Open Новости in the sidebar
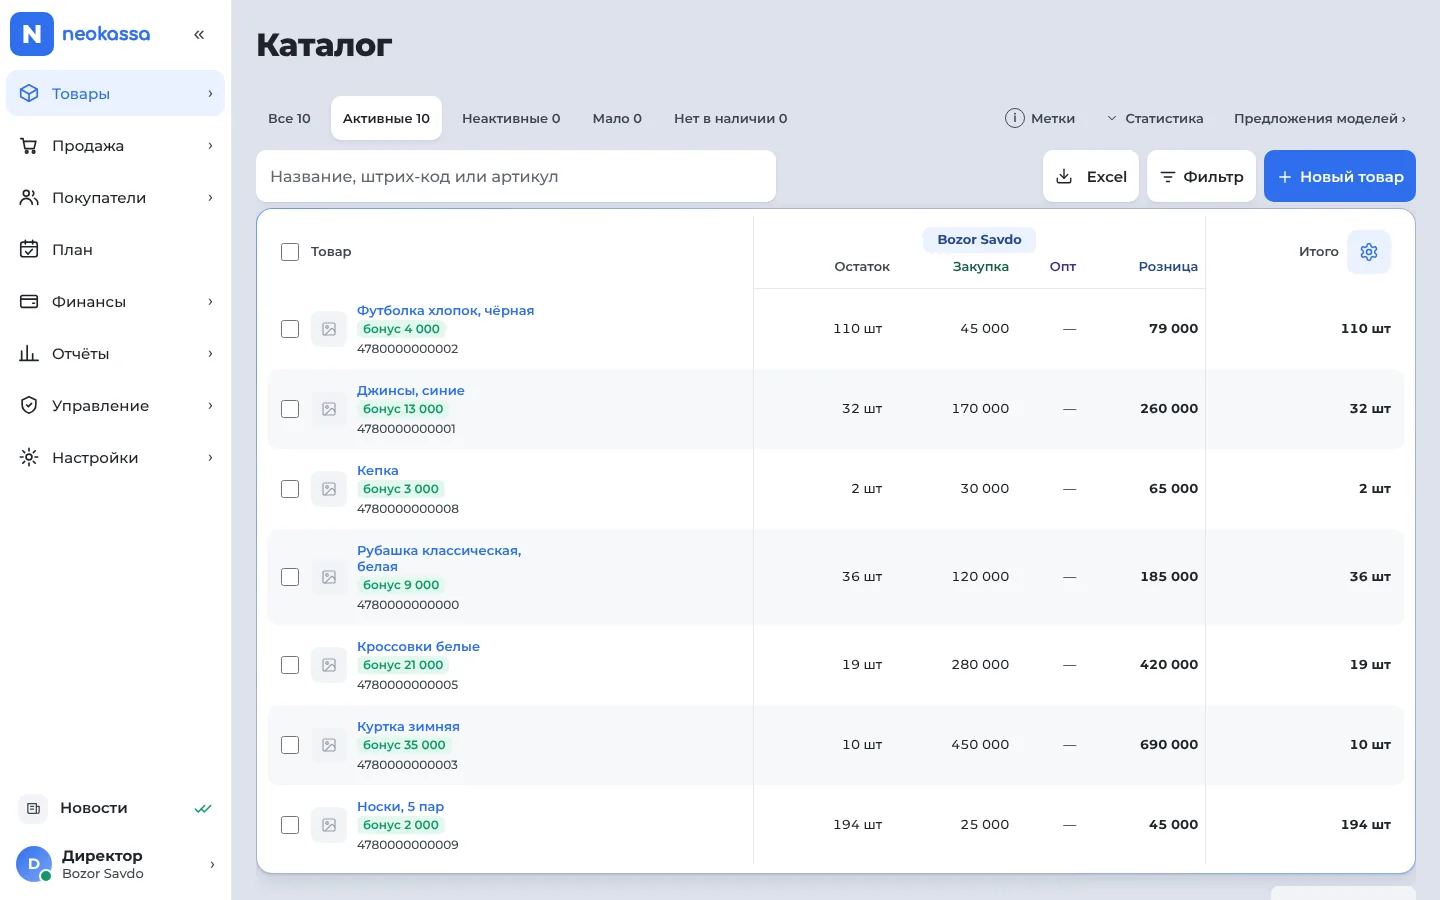This screenshot has width=1440, height=900. click(116, 808)
